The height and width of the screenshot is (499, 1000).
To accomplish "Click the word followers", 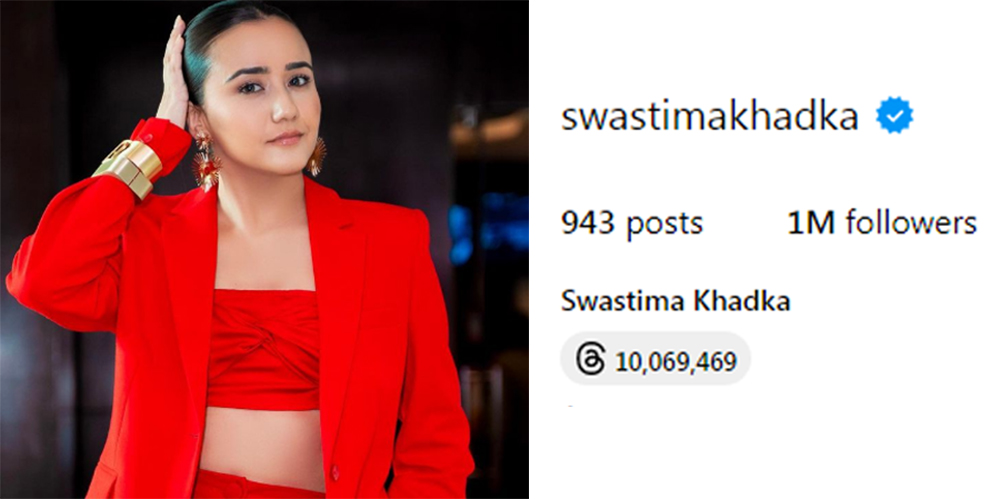I will pos(911,223).
